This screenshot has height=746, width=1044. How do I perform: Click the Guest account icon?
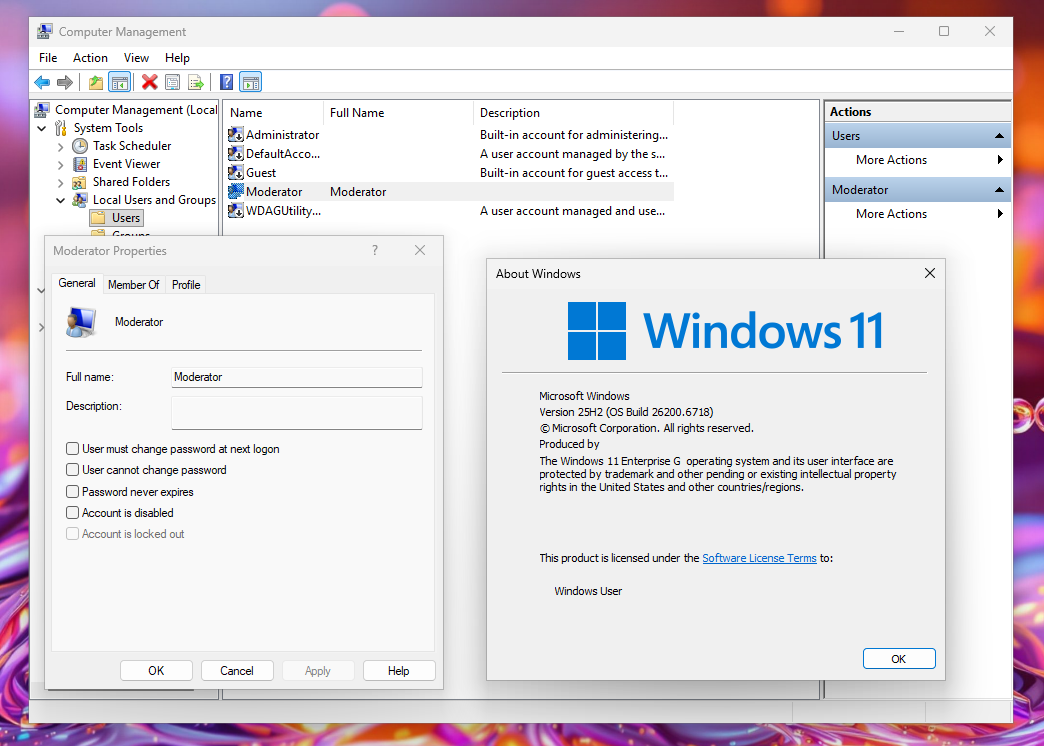pos(236,173)
